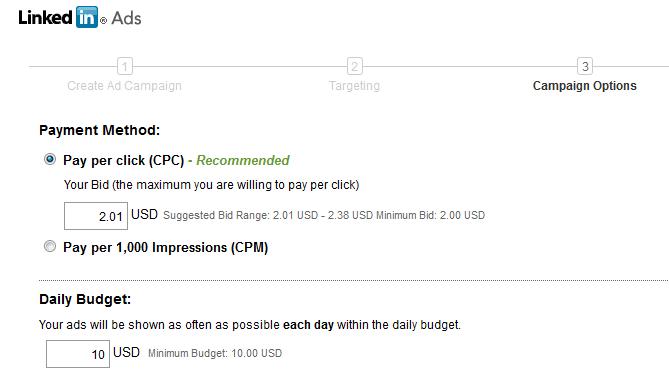Click the Daily Budget heading
669x382 pixels.
click(85, 299)
